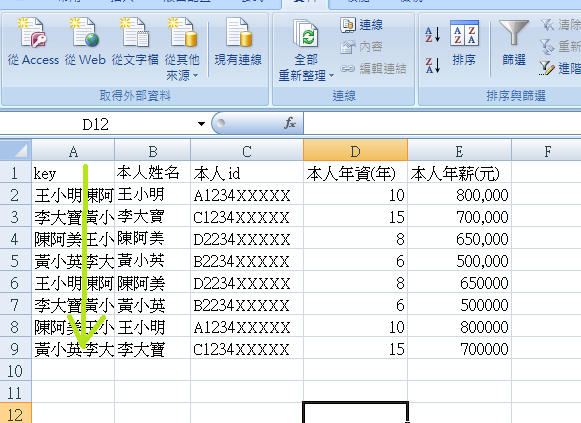Select column B header

click(x=153, y=151)
